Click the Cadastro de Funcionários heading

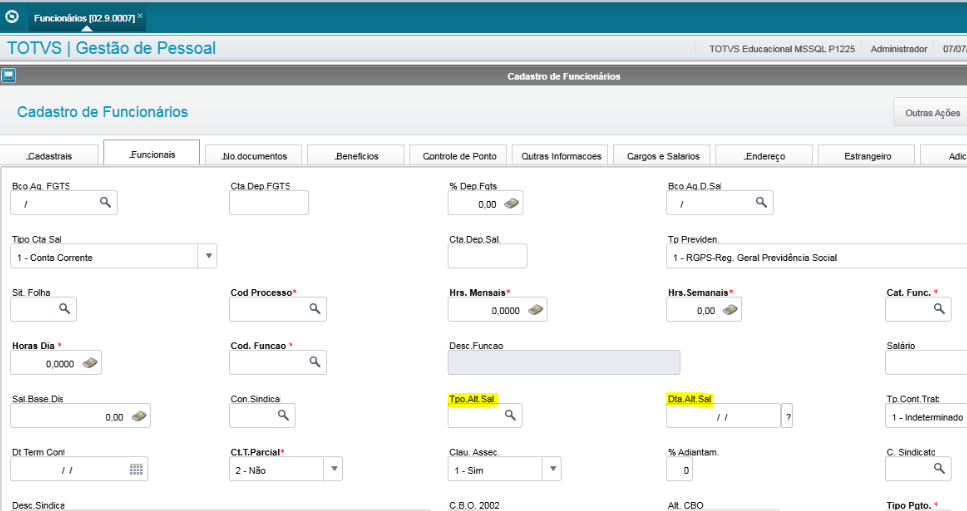(x=102, y=112)
